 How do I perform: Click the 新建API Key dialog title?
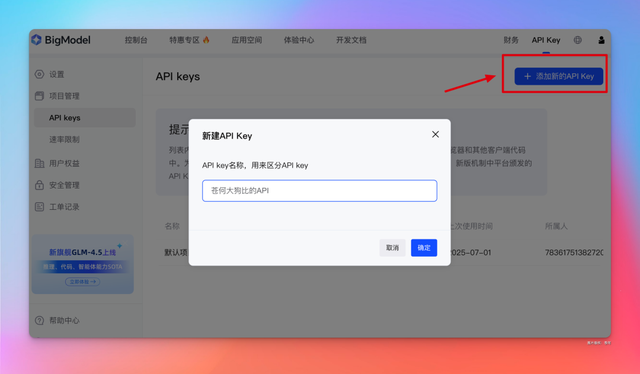pyautogui.click(x=227, y=136)
